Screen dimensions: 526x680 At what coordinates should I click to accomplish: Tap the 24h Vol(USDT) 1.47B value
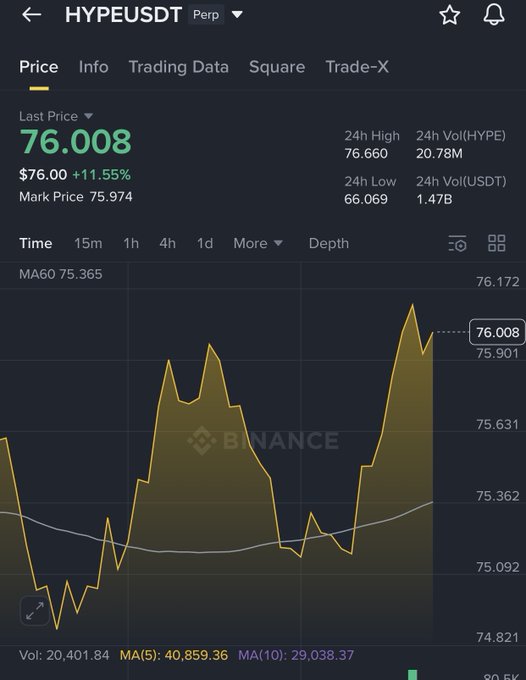pos(434,199)
